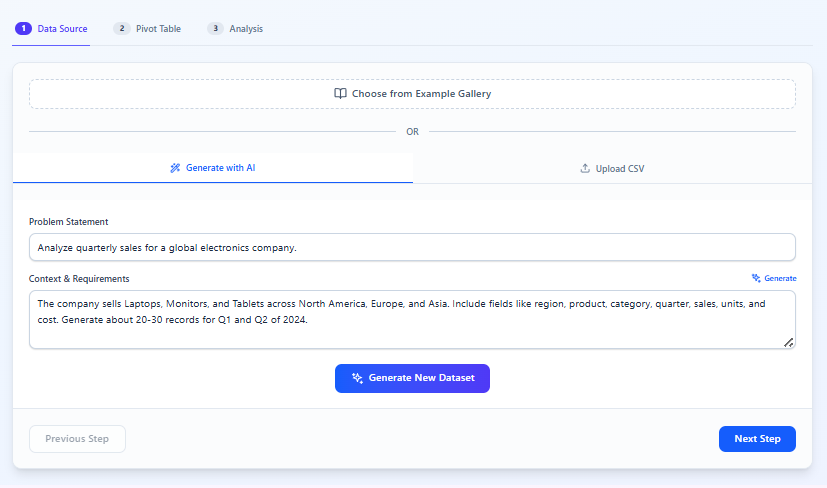827x488 pixels.
Task: Focus the Problem Statement input field
Action: 412,247
